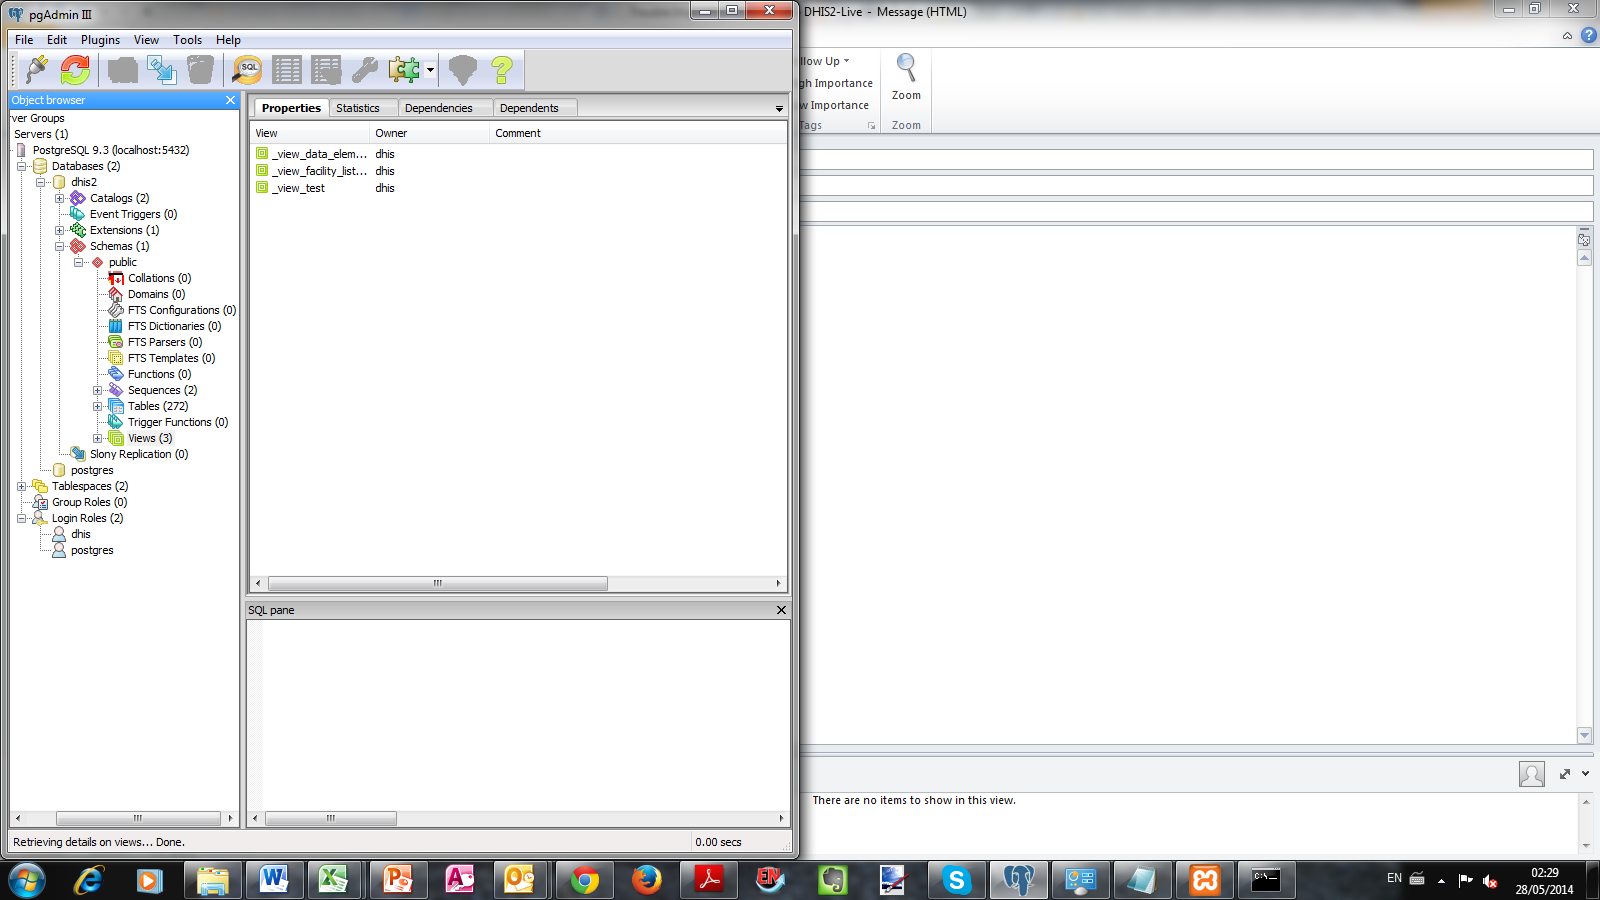This screenshot has height=900, width=1600.
Task: Open the Edit menu
Action: (x=57, y=40)
